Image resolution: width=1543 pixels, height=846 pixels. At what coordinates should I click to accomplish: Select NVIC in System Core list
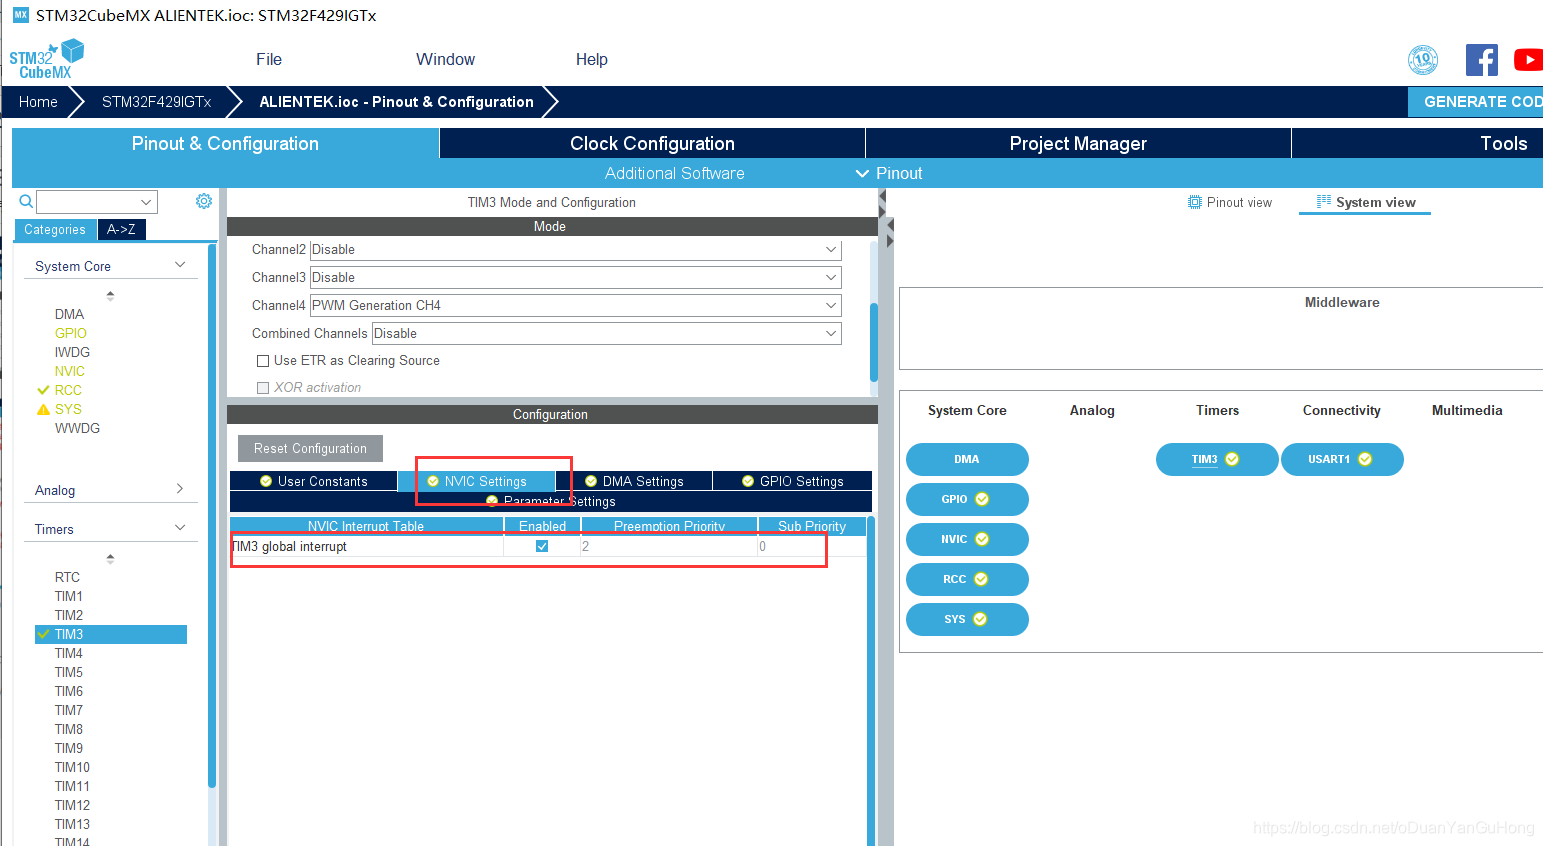click(70, 371)
